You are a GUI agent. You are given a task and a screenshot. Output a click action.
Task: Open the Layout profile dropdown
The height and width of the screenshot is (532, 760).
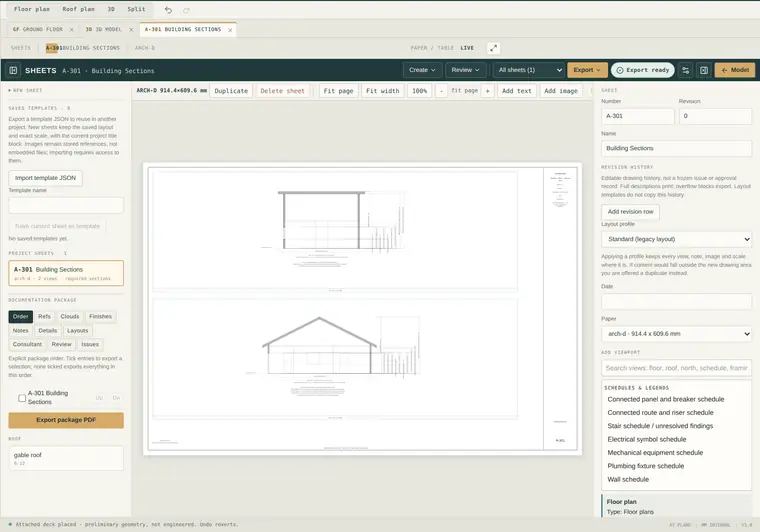click(x=677, y=239)
